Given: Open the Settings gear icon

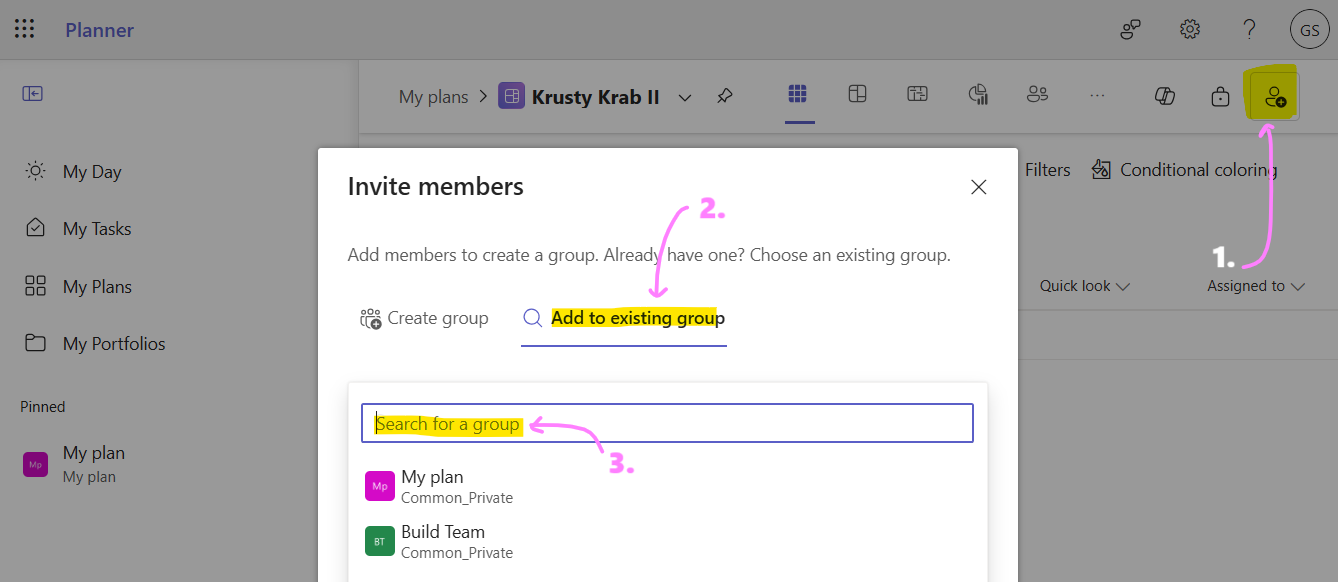Looking at the screenshot, I should click(x=1190, y=29).
